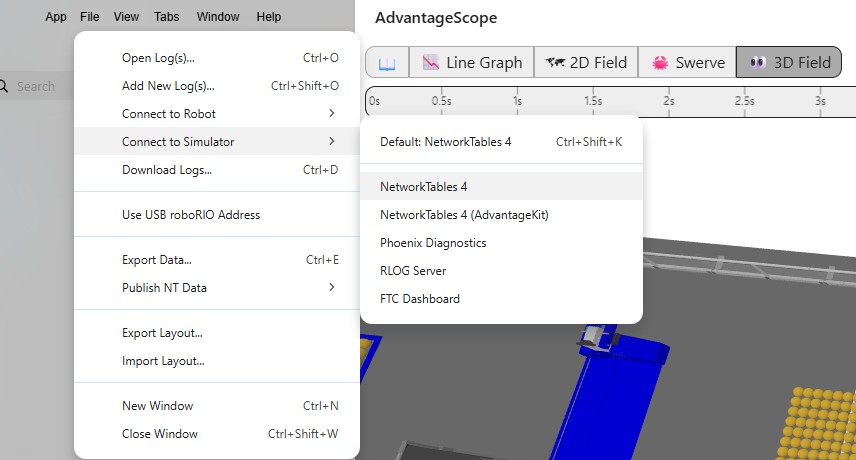Open a New Window from menu

(x=217, y=405)
